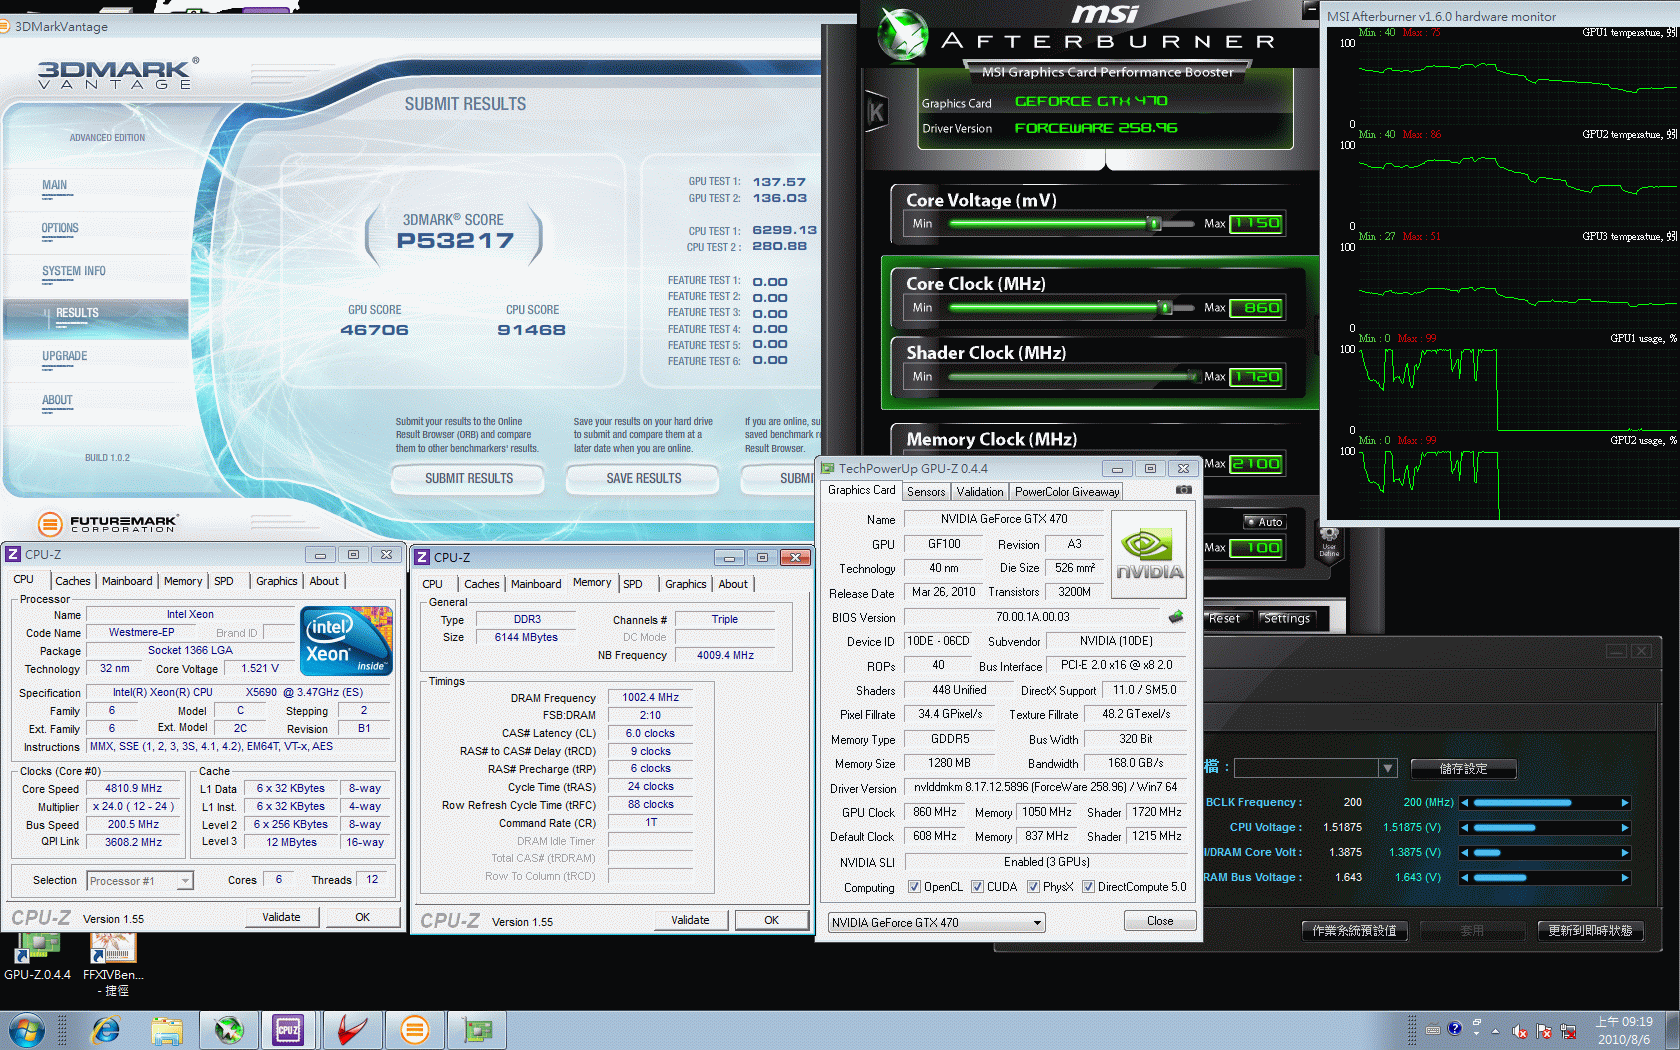Open the Windows Start menu orb
This screenshot has height=1050, width=1680.
pos(27,1030)
